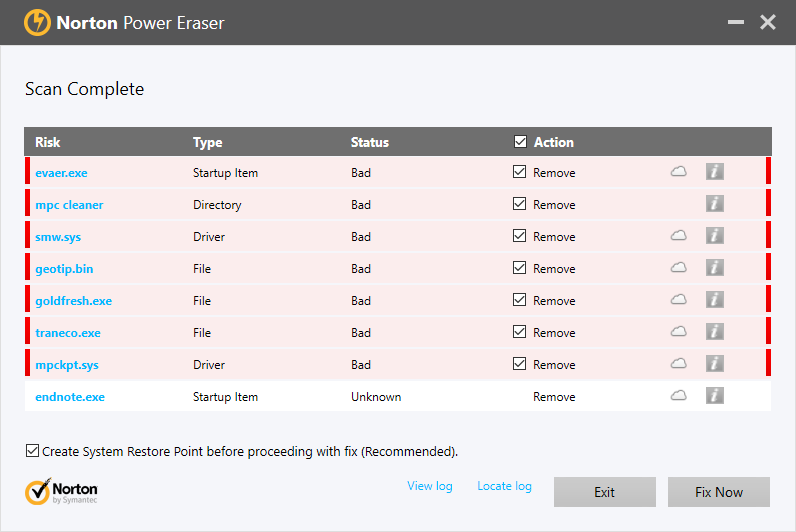Open the goldfresh.exe risk link
The width and height of the screenshot is (796, 532).
[x=73, y=301]
